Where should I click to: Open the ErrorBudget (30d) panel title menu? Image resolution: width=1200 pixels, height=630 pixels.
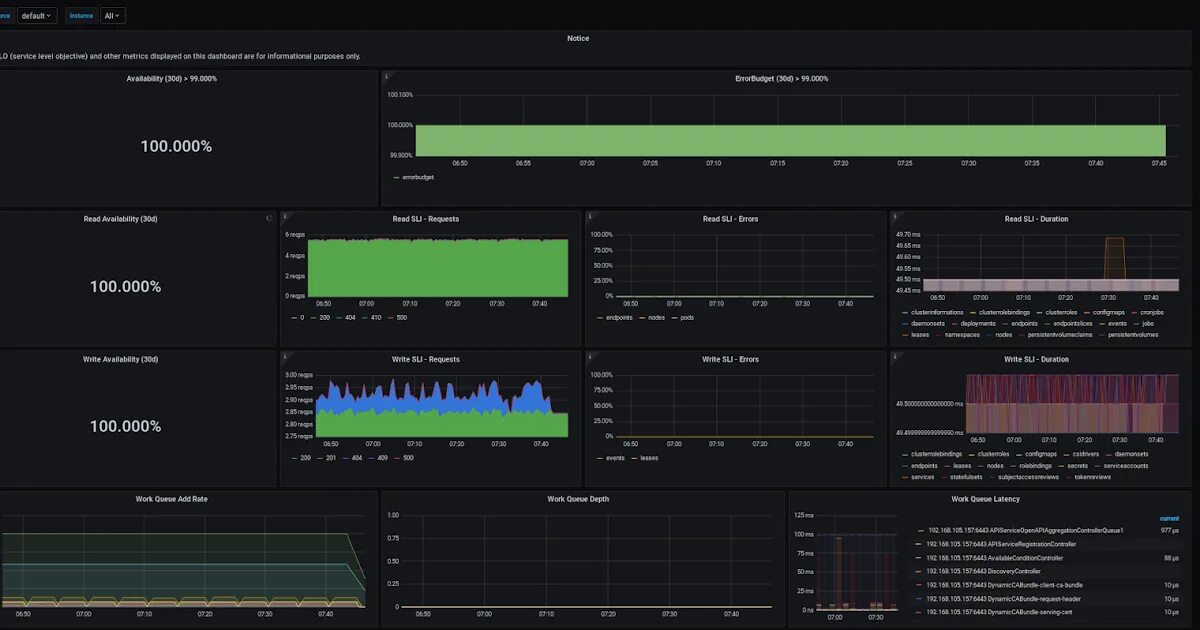[x=781, y=78]
